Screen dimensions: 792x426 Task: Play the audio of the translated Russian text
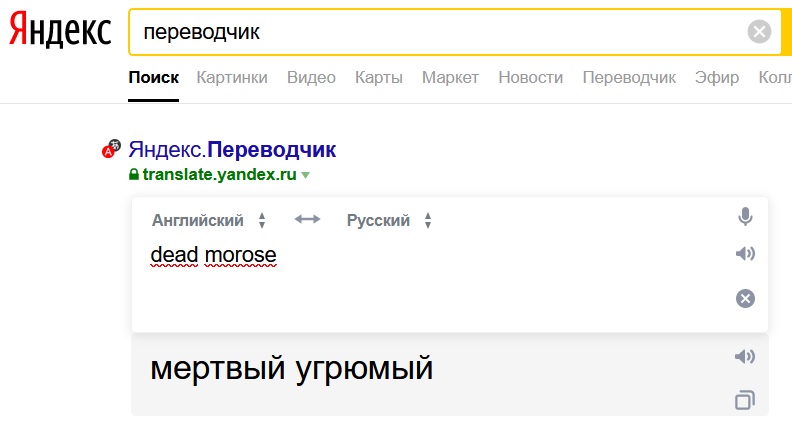(745, 356)
